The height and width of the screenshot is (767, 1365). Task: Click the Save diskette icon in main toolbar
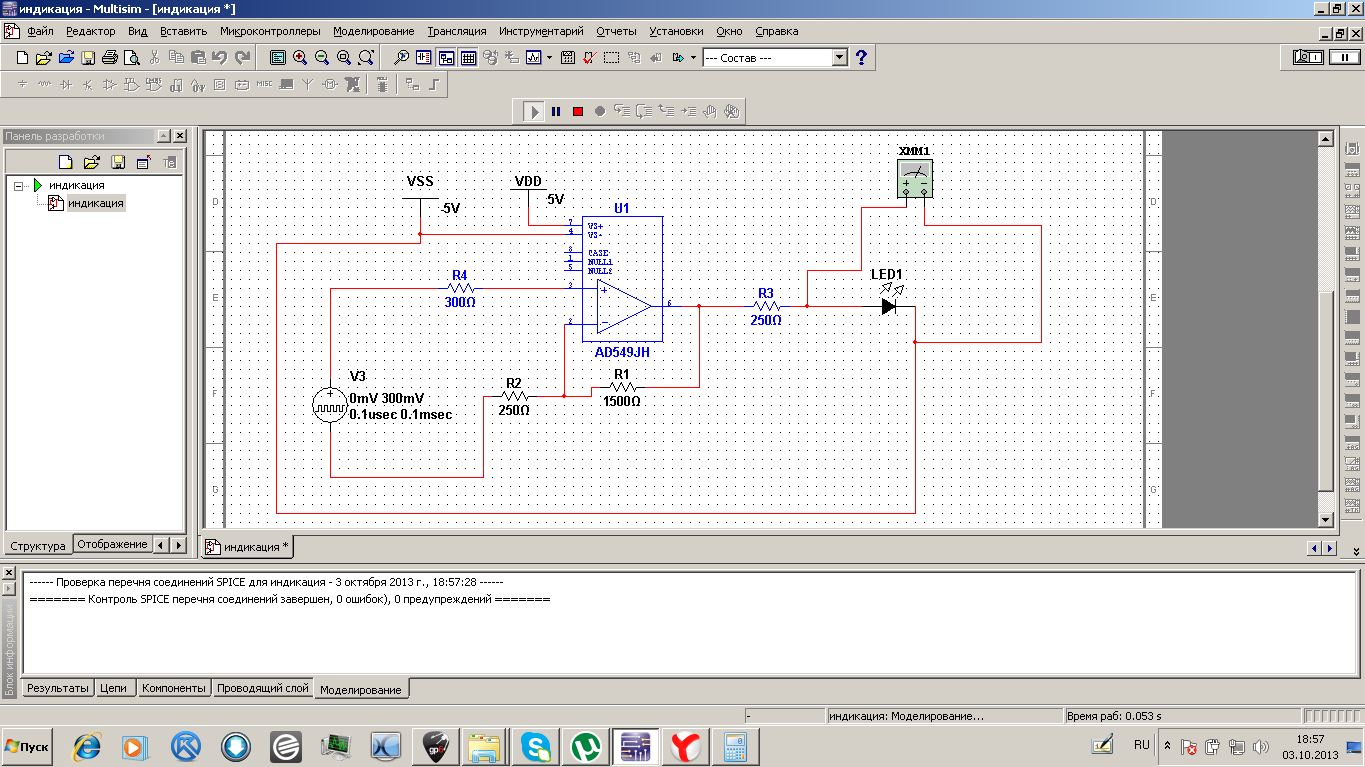[88, 58]
